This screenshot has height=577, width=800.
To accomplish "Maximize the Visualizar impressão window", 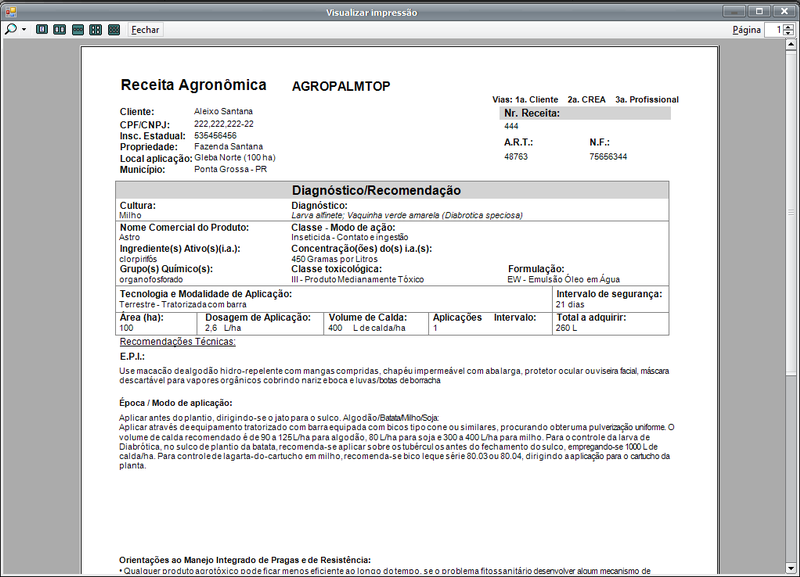I will [759, 11].
